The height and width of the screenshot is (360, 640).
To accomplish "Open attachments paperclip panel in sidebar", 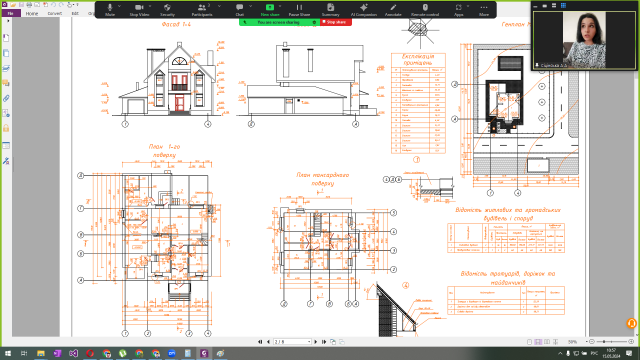I will pyautogui.click(x=6, y=98).
